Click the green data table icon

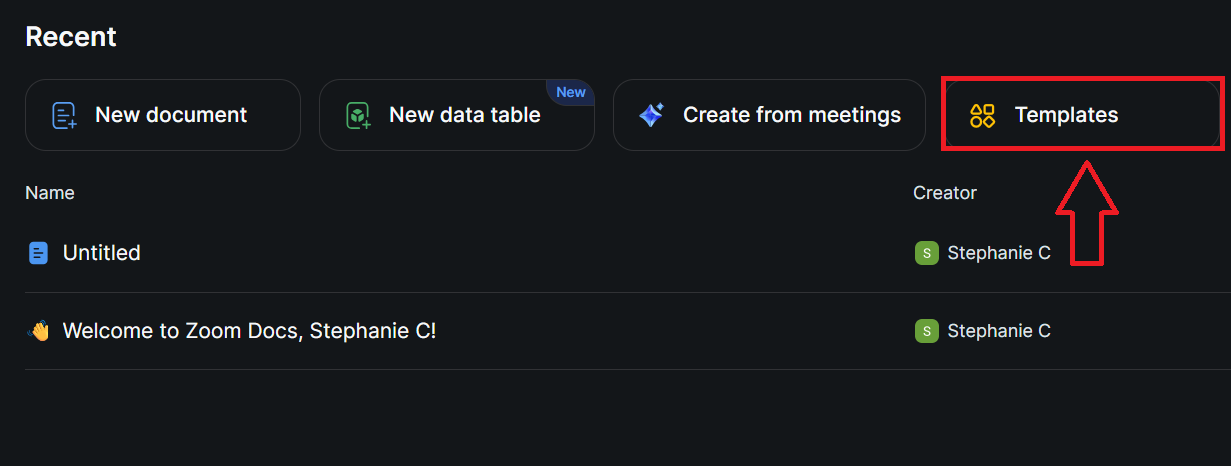pyautogui.click(x=358, y=116)
